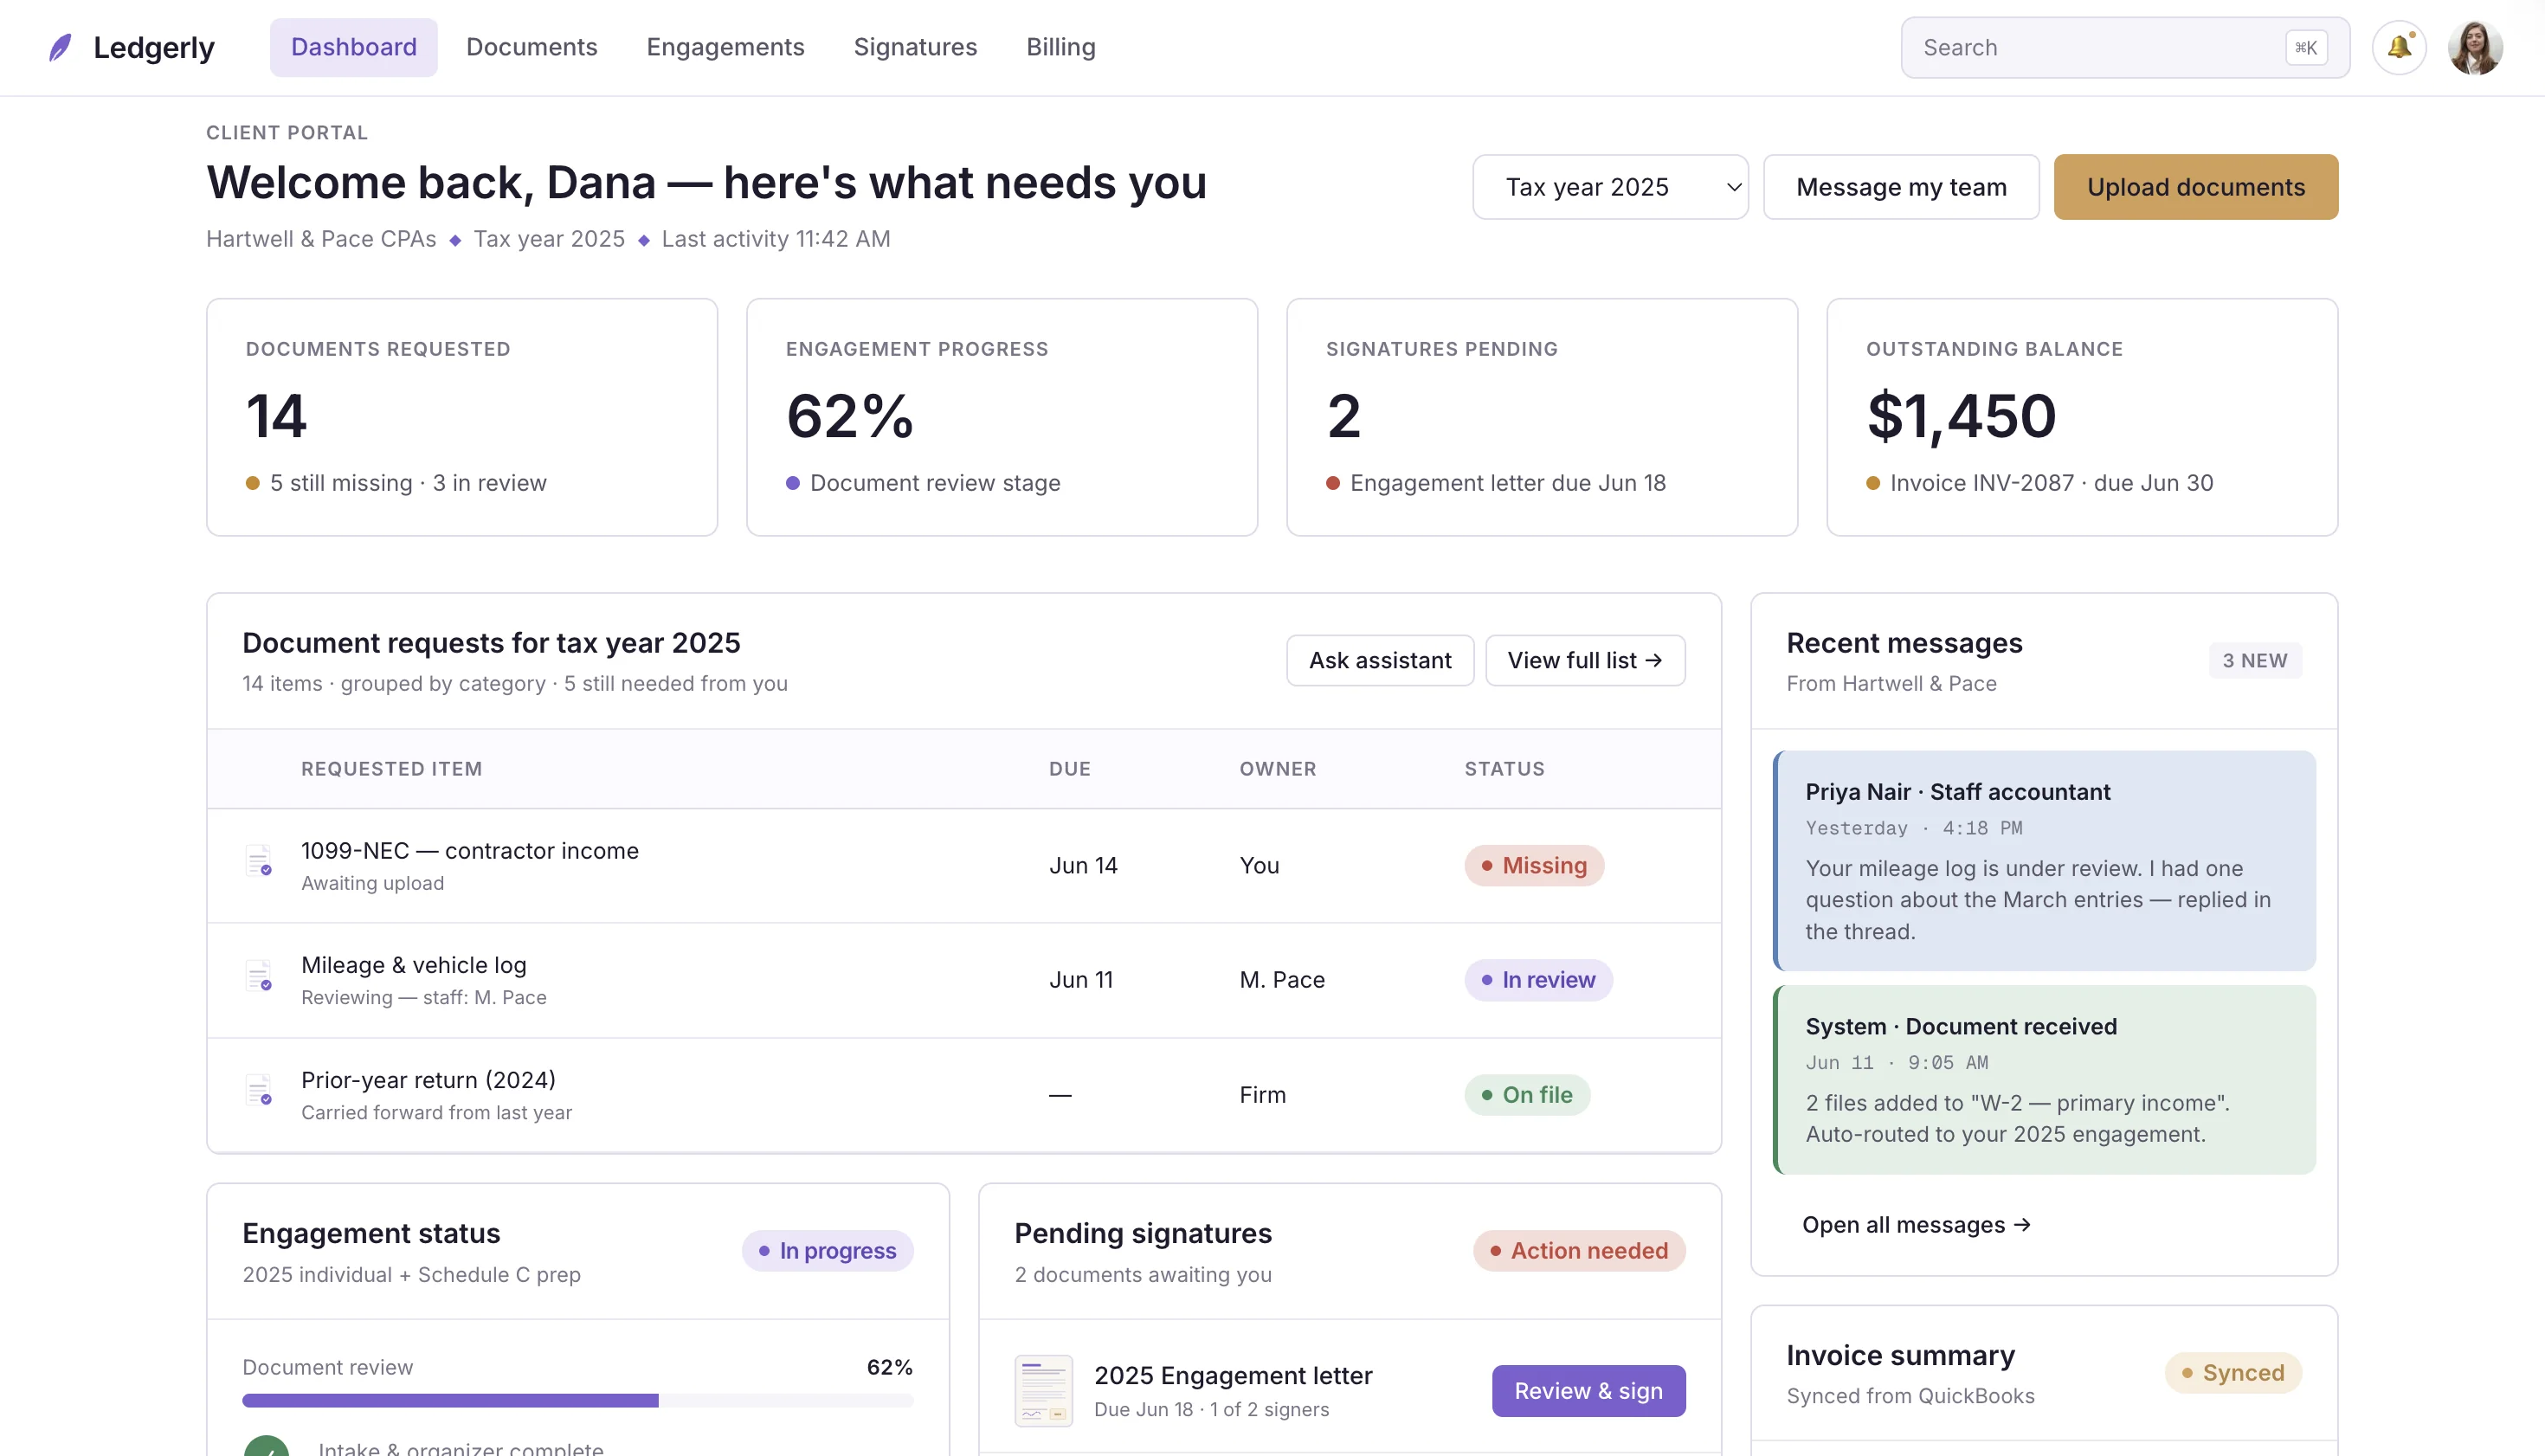Screen dimensions: 2545x1456
Task: Focus the Search field
Action: (2125, 47)
